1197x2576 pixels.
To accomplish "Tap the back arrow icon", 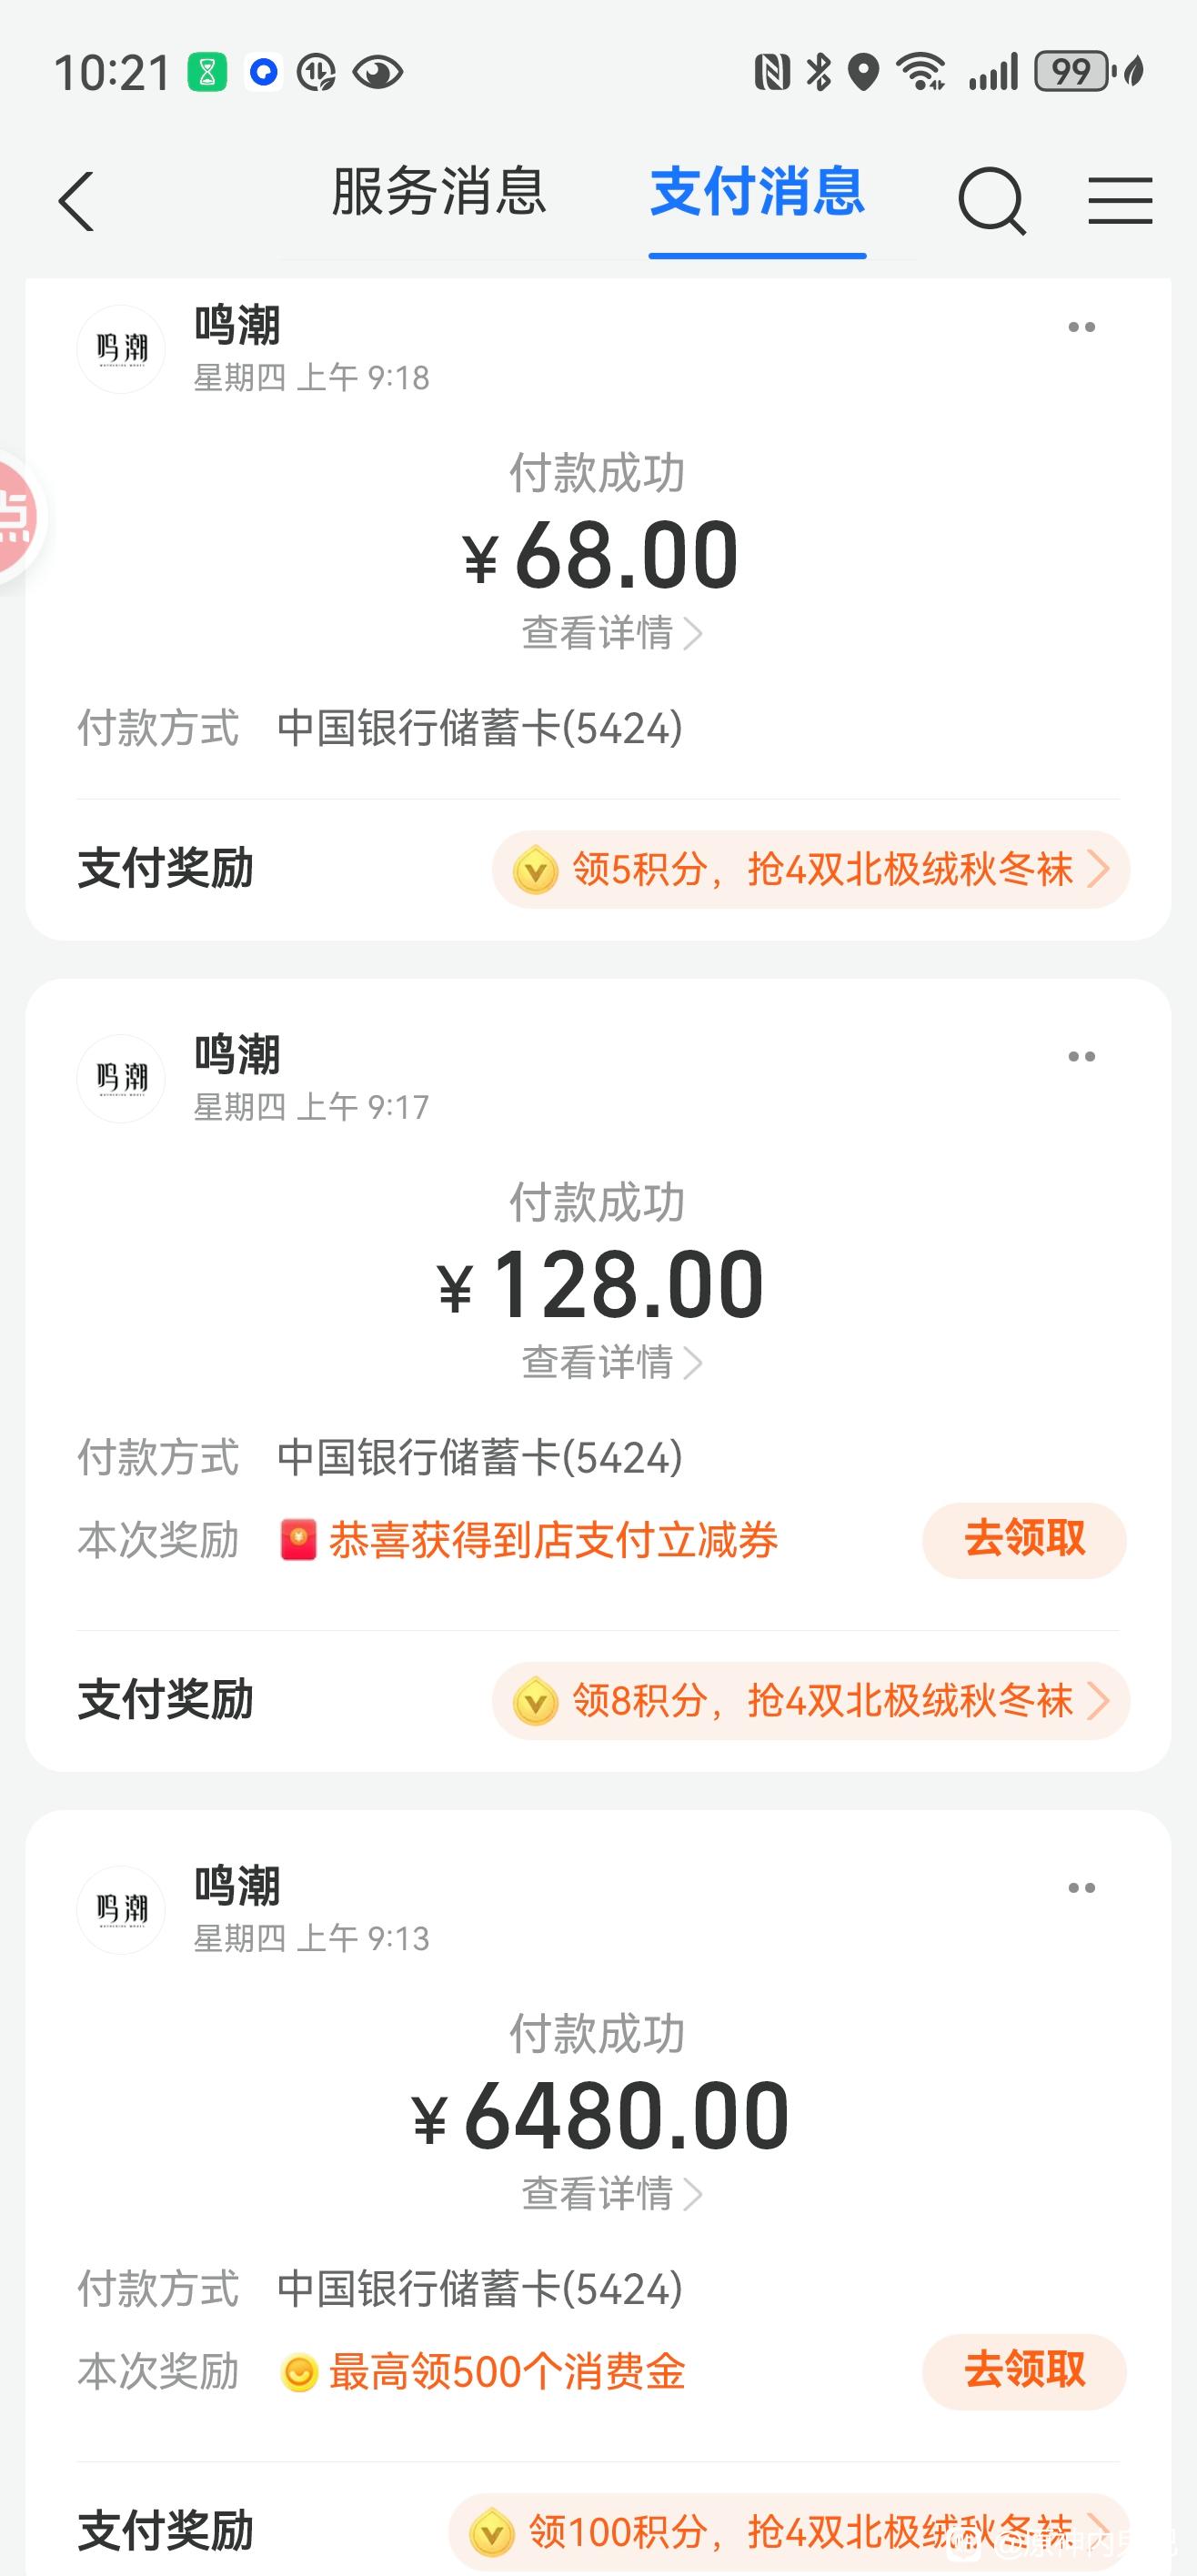I will click(x=77, y=201).
